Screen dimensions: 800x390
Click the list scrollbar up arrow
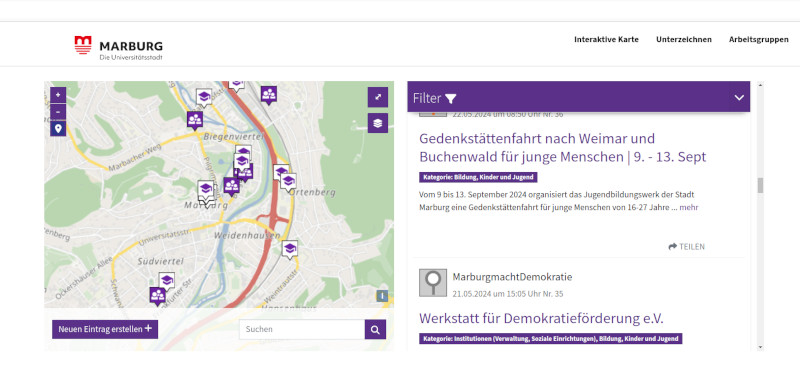click(x=760, y=84)
